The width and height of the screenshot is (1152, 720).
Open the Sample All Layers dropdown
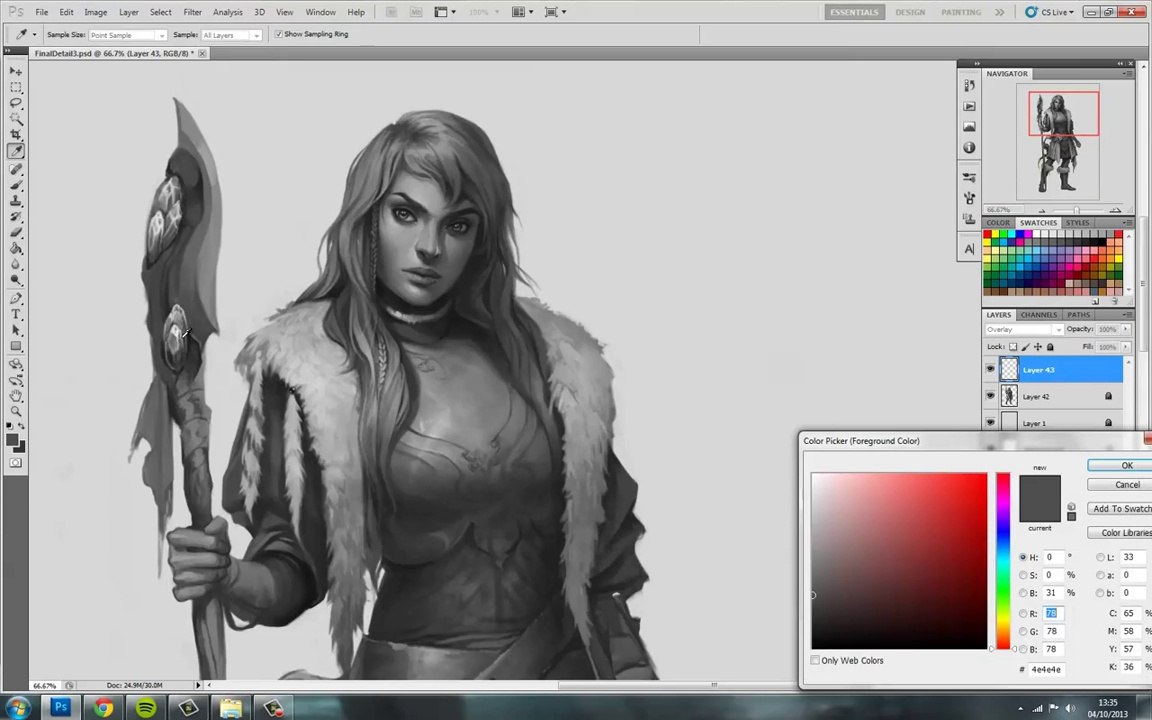click(231, 35)
